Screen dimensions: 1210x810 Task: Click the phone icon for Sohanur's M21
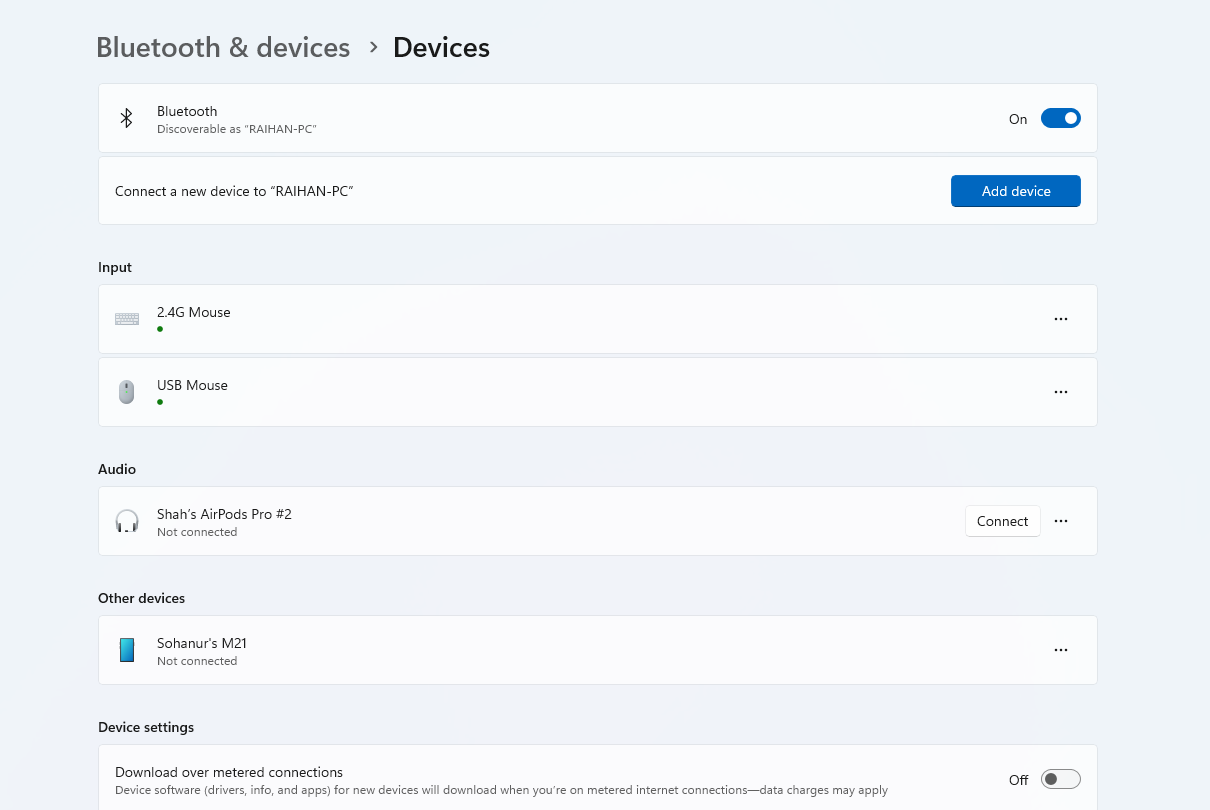[x=127, y=650]
